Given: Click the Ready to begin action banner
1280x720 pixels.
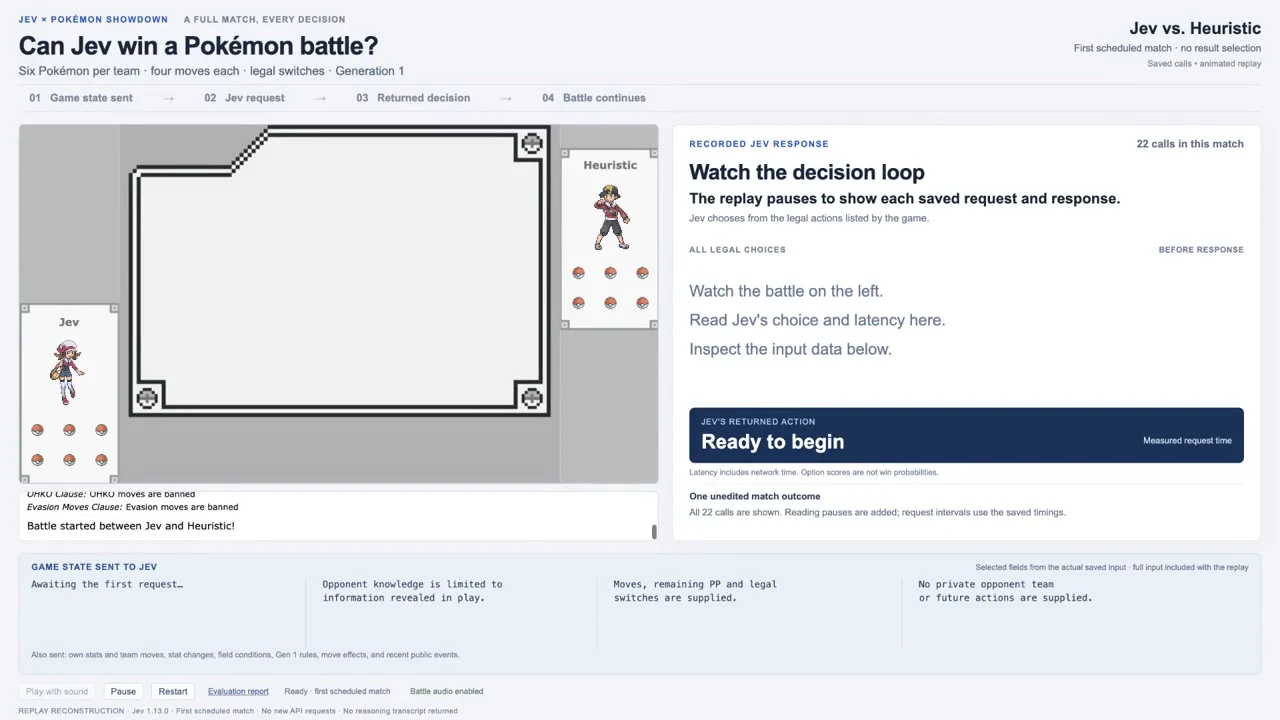Looking at the screenshot, I should (x=966, y=435).
